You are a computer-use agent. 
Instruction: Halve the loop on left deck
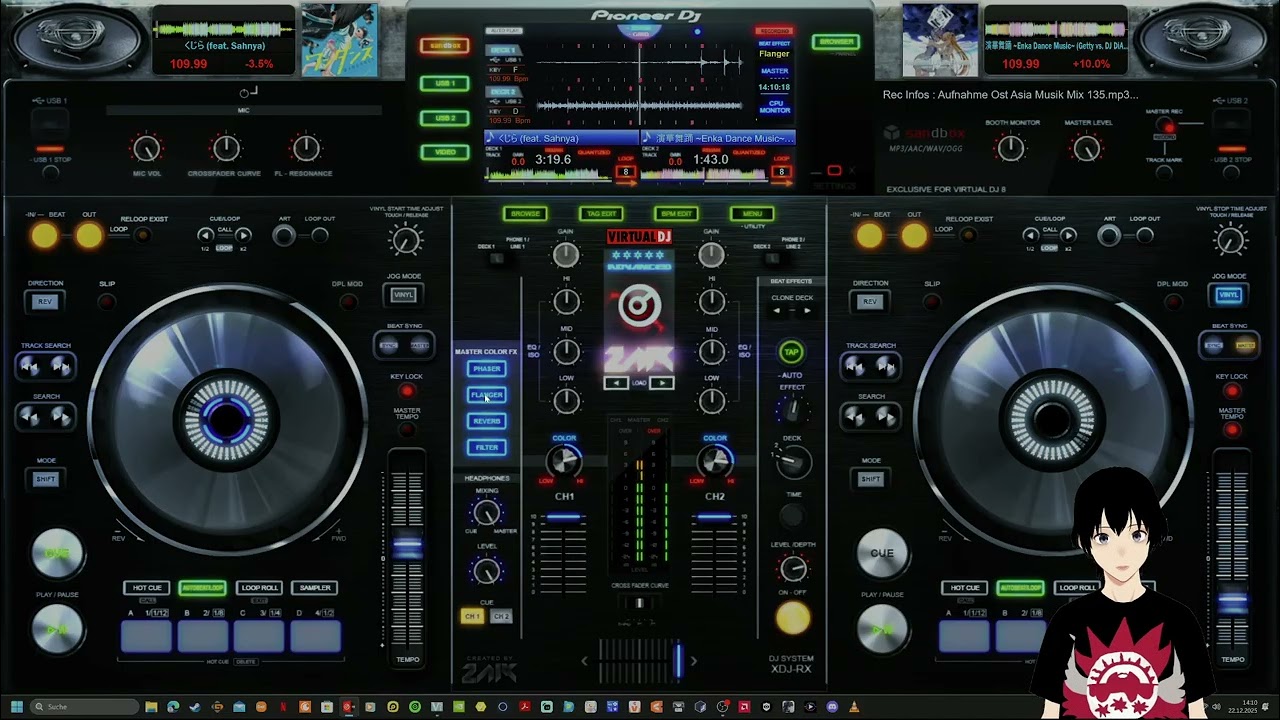click(205, 235)
